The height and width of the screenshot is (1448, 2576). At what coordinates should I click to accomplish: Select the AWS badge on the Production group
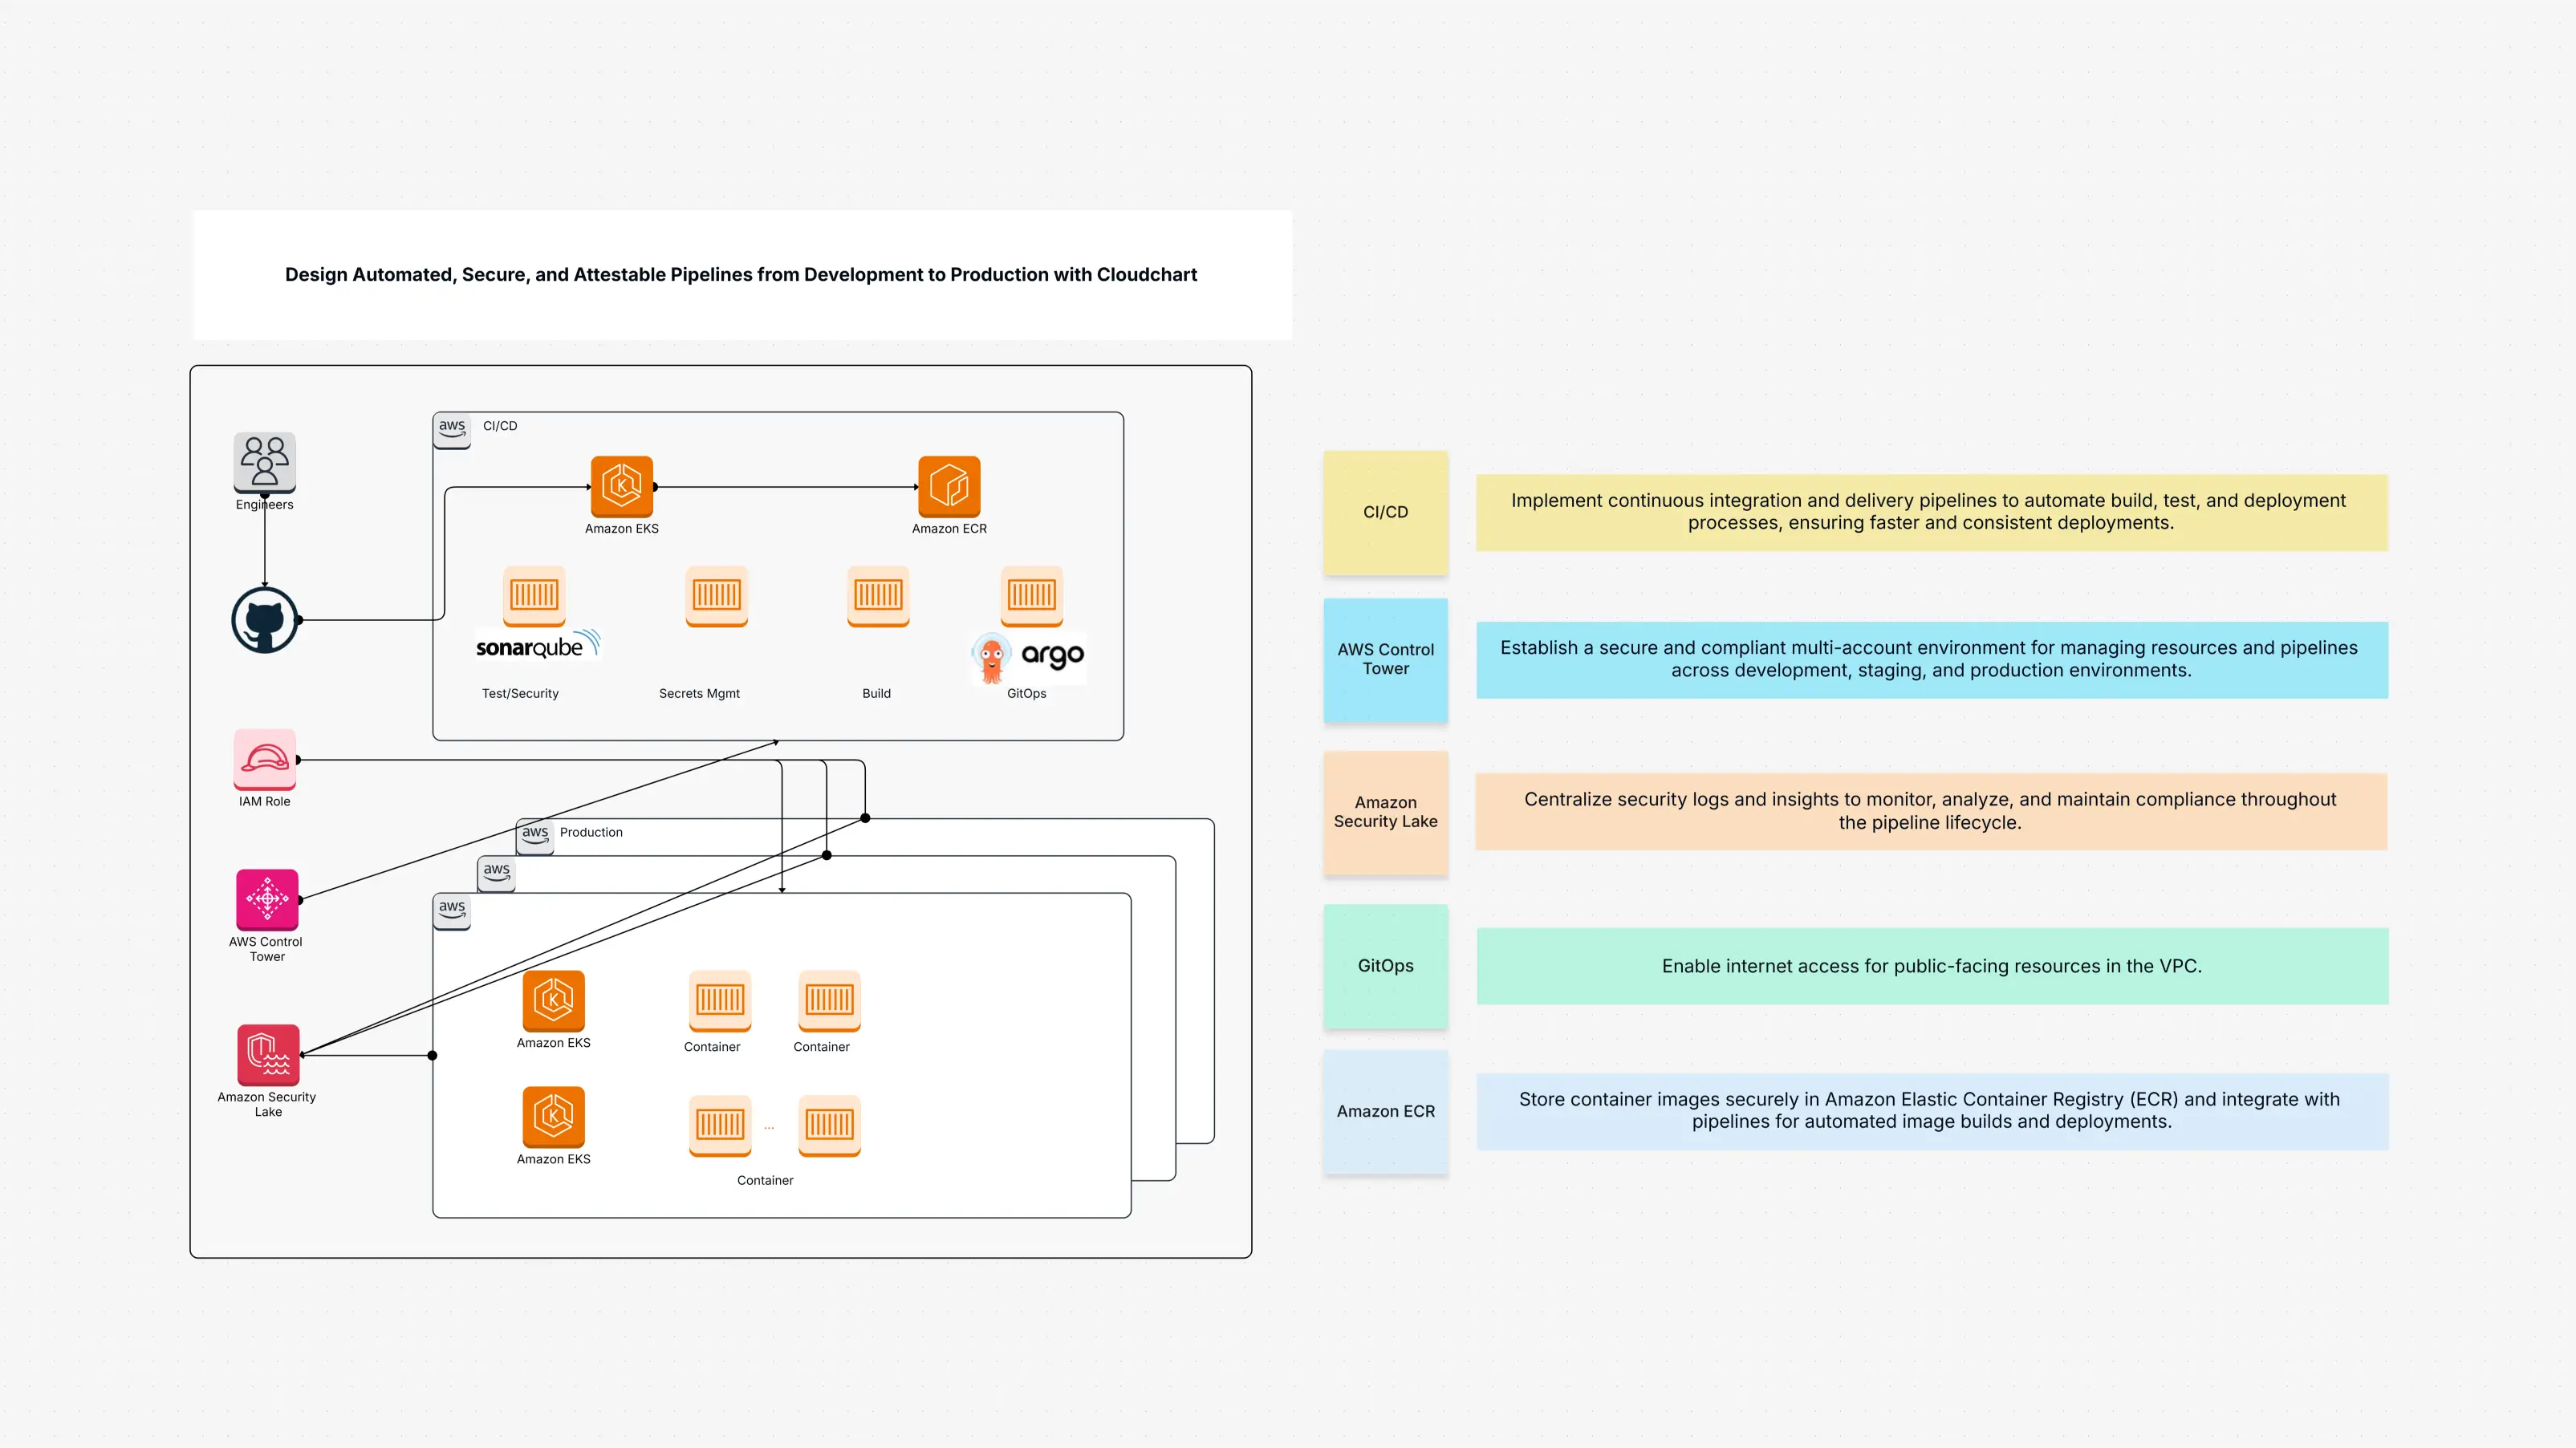coord(535,835)
